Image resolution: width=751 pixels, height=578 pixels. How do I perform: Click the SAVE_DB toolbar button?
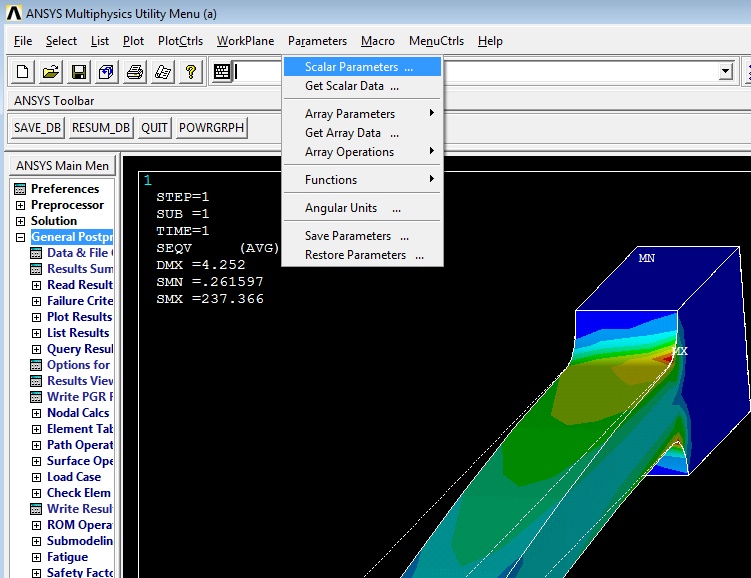click(x=37, y=128)
